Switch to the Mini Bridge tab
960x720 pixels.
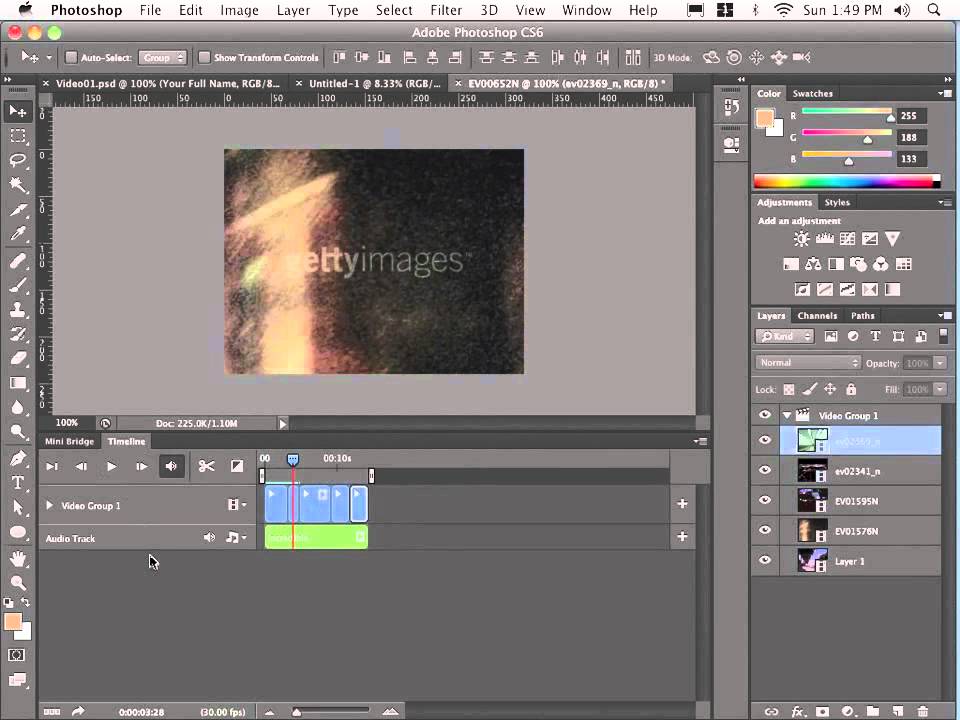tap(69, 441)
